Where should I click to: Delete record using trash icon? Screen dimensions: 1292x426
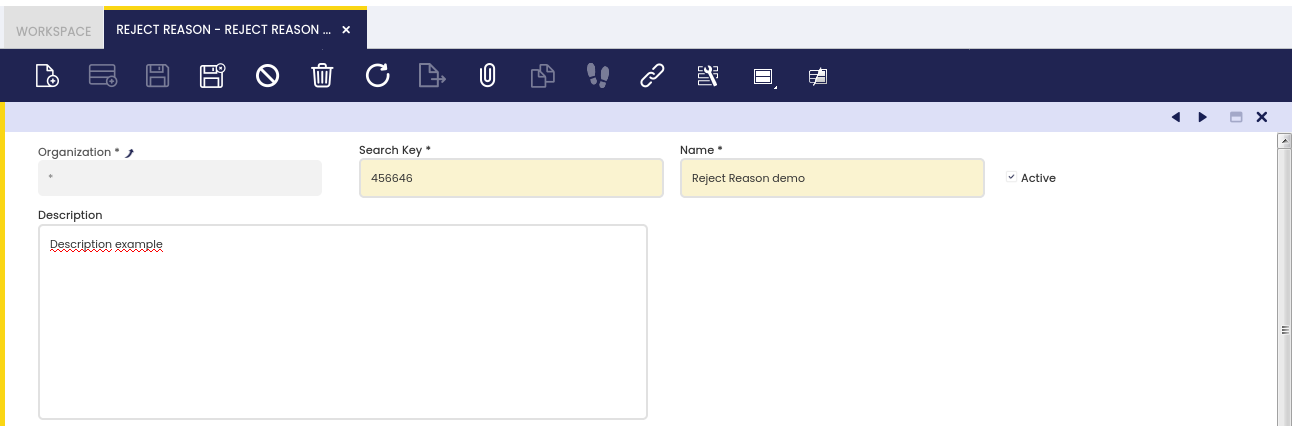[x=322, y=76]
